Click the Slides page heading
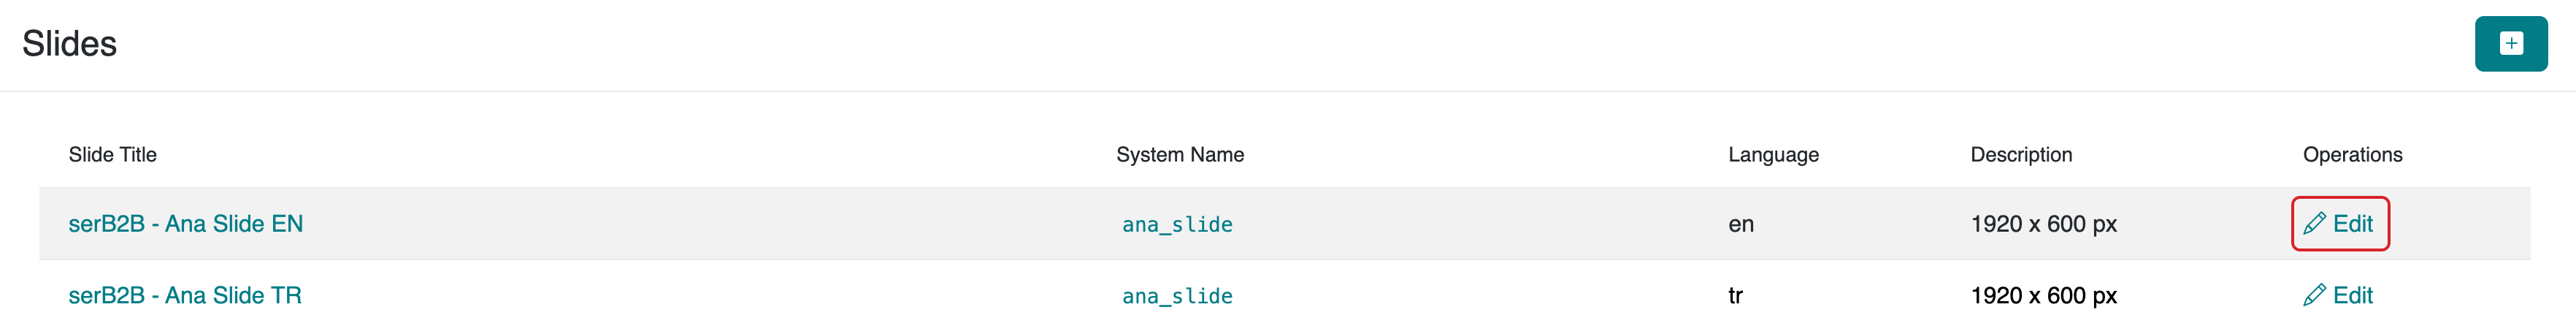The image size is (2576, 326). pos(69,44)
